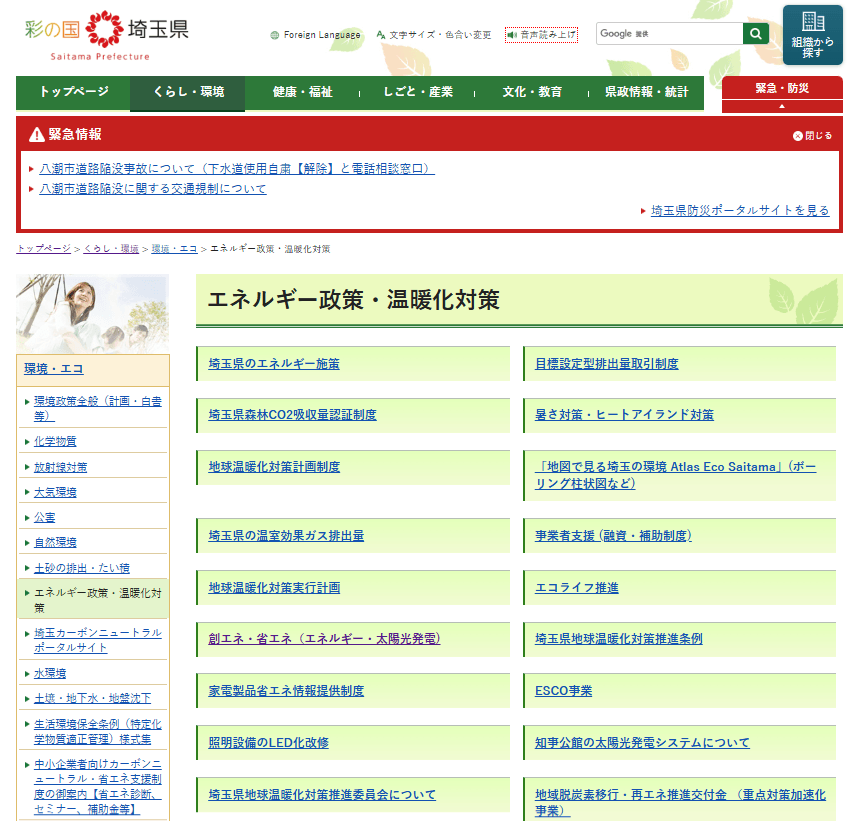
Task: Open the 組織から探す building icon button
Action: click(812, 35)
